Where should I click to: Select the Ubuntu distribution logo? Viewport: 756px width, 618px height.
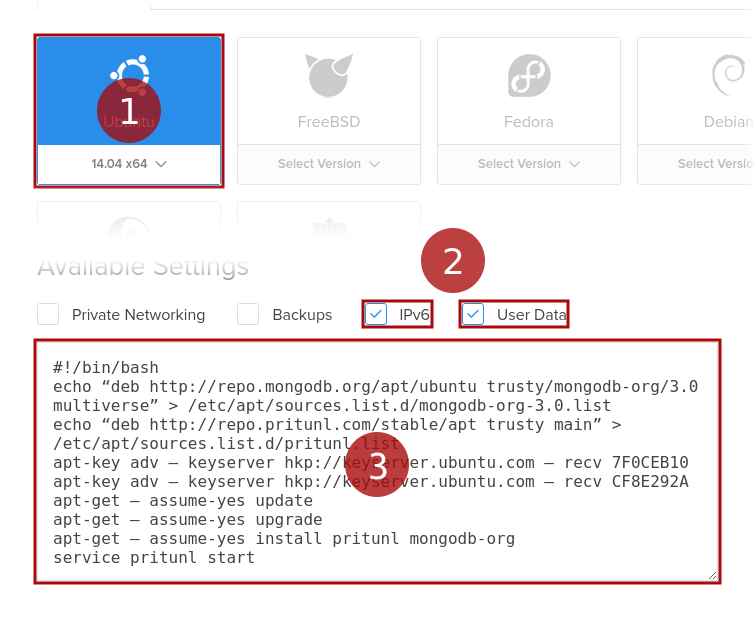[x=130, y=75]
